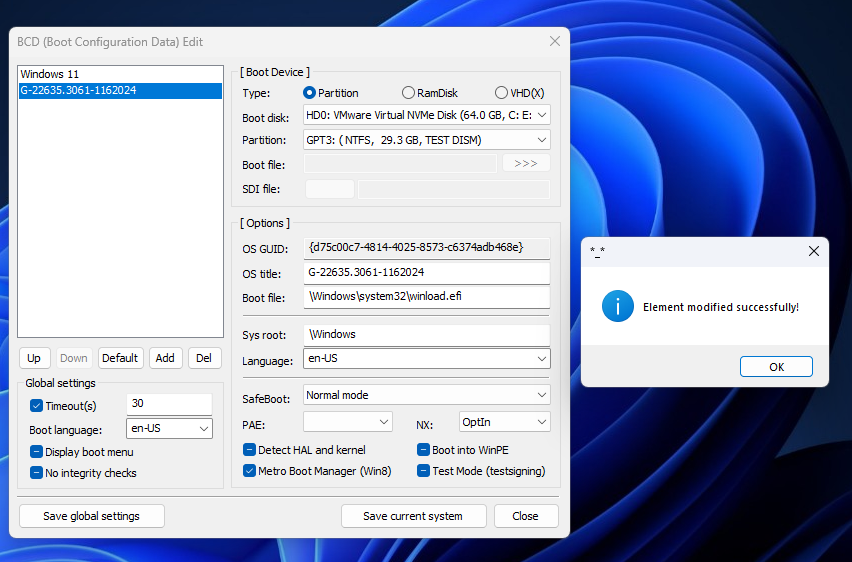The height and width of the screenshot is (562, 852).
Task: Edit the OS title field
Action: point(427,273)
